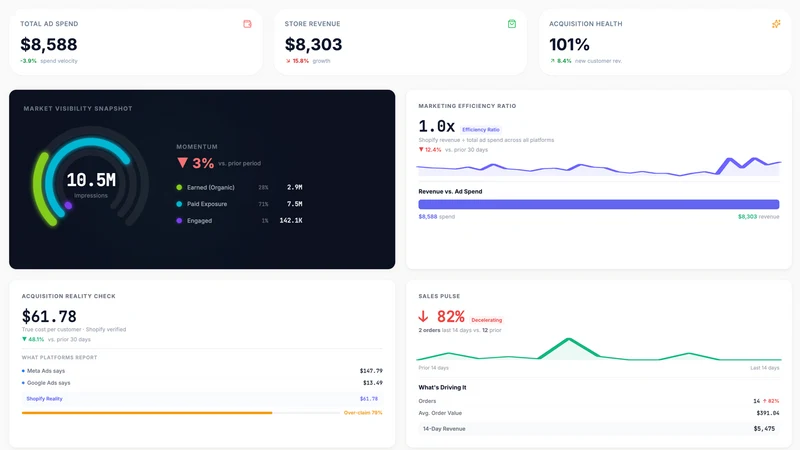This screenshot has height=450, width=800.
Task: Click the What Platforms Report subheading
Action: pos(59,358)
